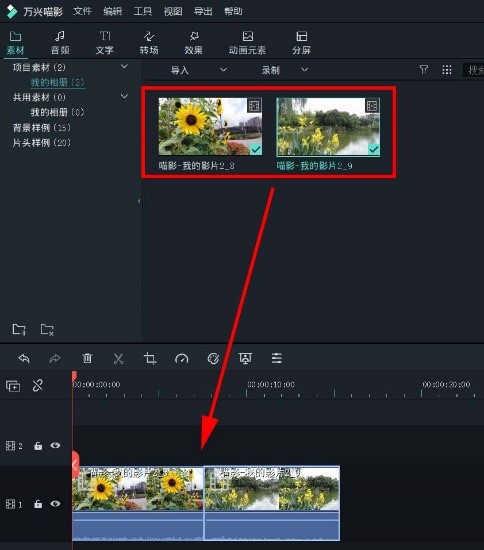484x550 pixels.
Task: Delete the selected folder
Action: pyautogui.click(x=47, y=329)
